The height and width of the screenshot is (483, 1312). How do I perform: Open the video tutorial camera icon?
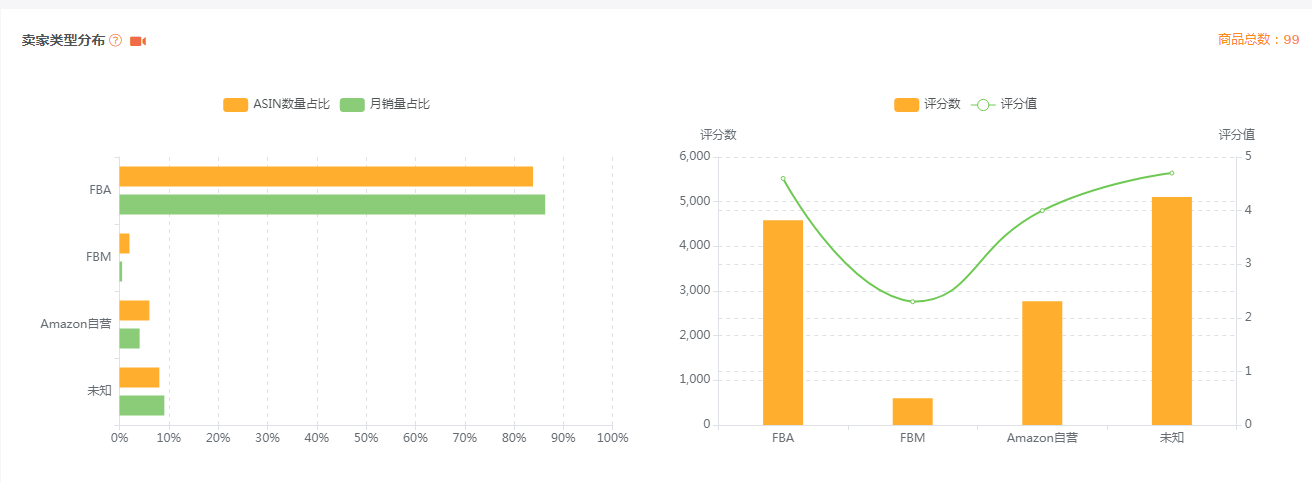click(x=138, y=41)
